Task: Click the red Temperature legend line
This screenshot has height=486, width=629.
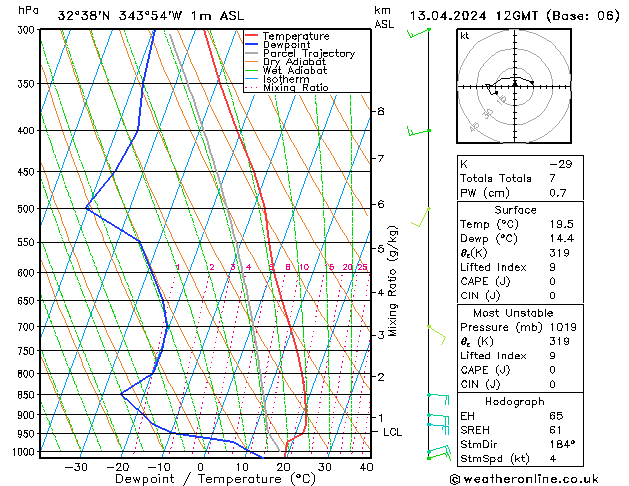Action: [x=251, y=36]
